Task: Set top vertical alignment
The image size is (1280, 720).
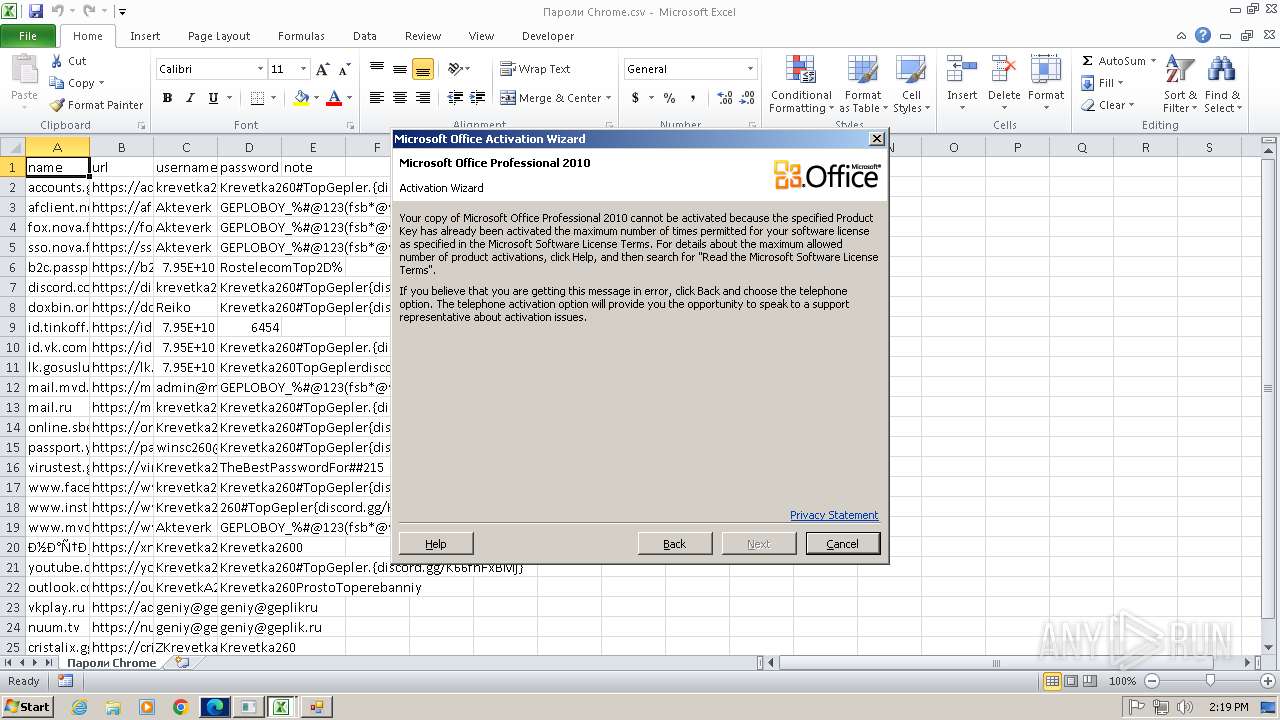Action: tap(377, 69)
